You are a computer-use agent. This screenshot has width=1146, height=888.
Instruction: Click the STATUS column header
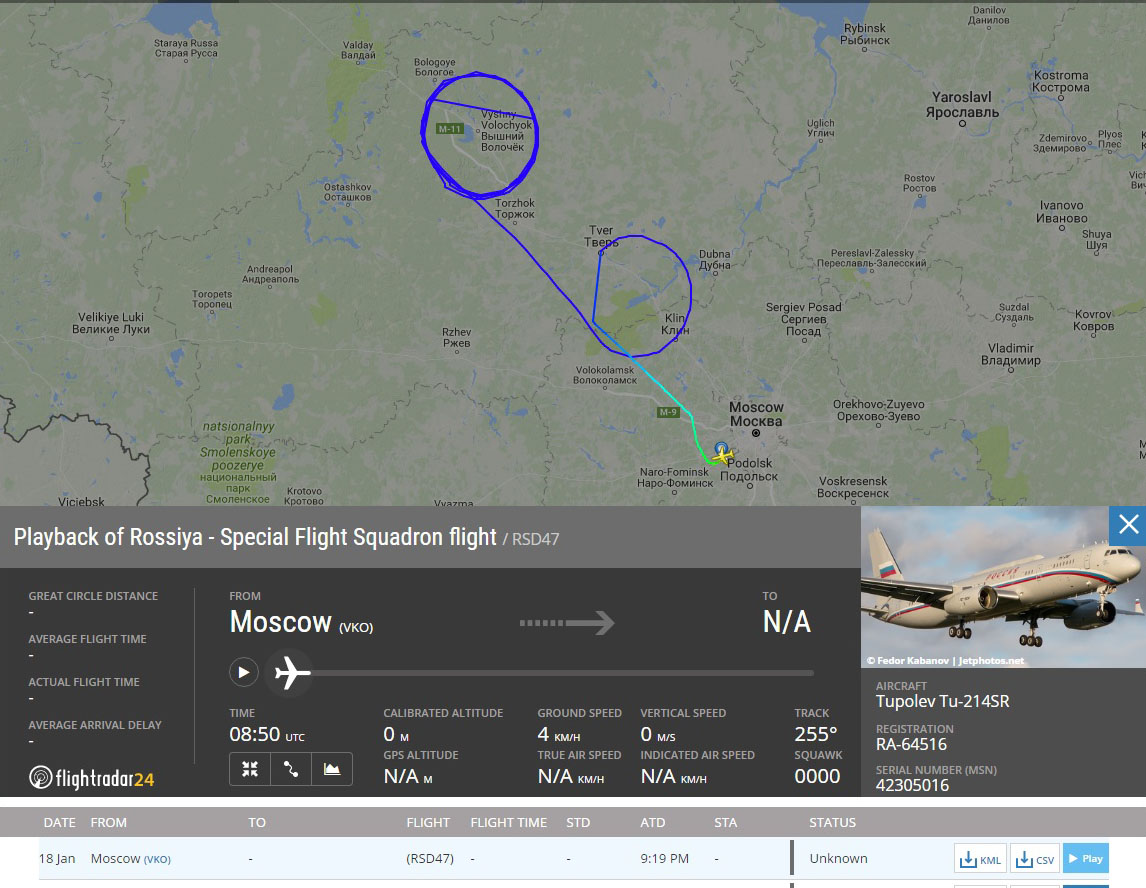832,823
